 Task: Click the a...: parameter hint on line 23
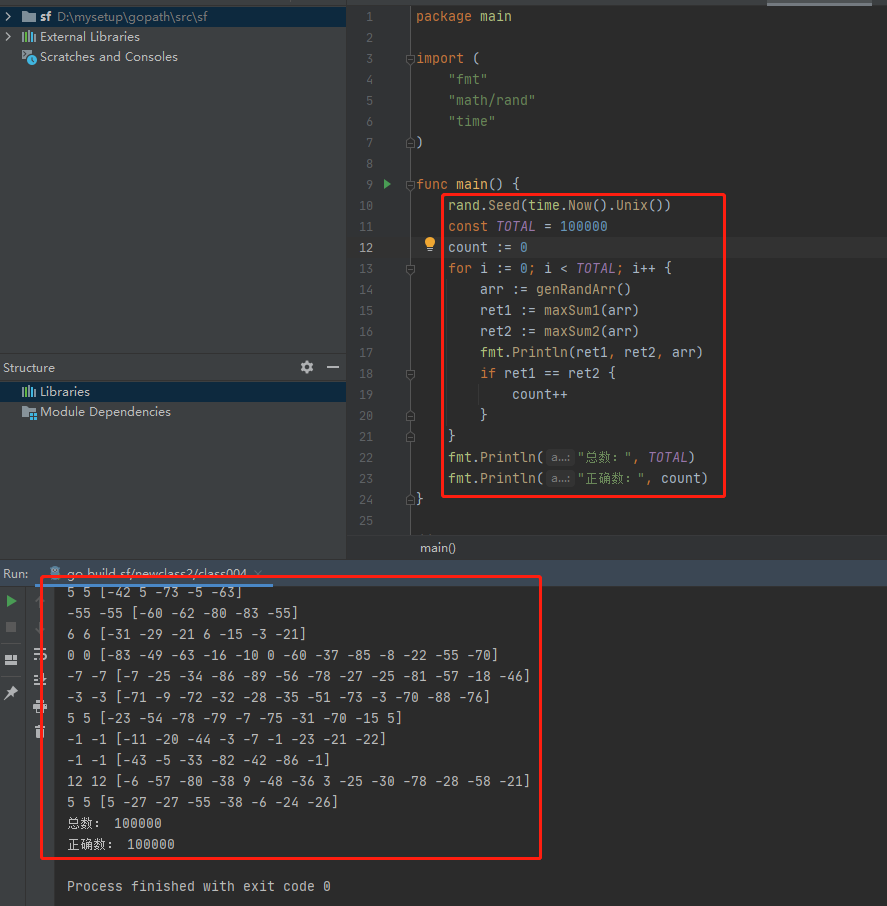tap(559, 478)
